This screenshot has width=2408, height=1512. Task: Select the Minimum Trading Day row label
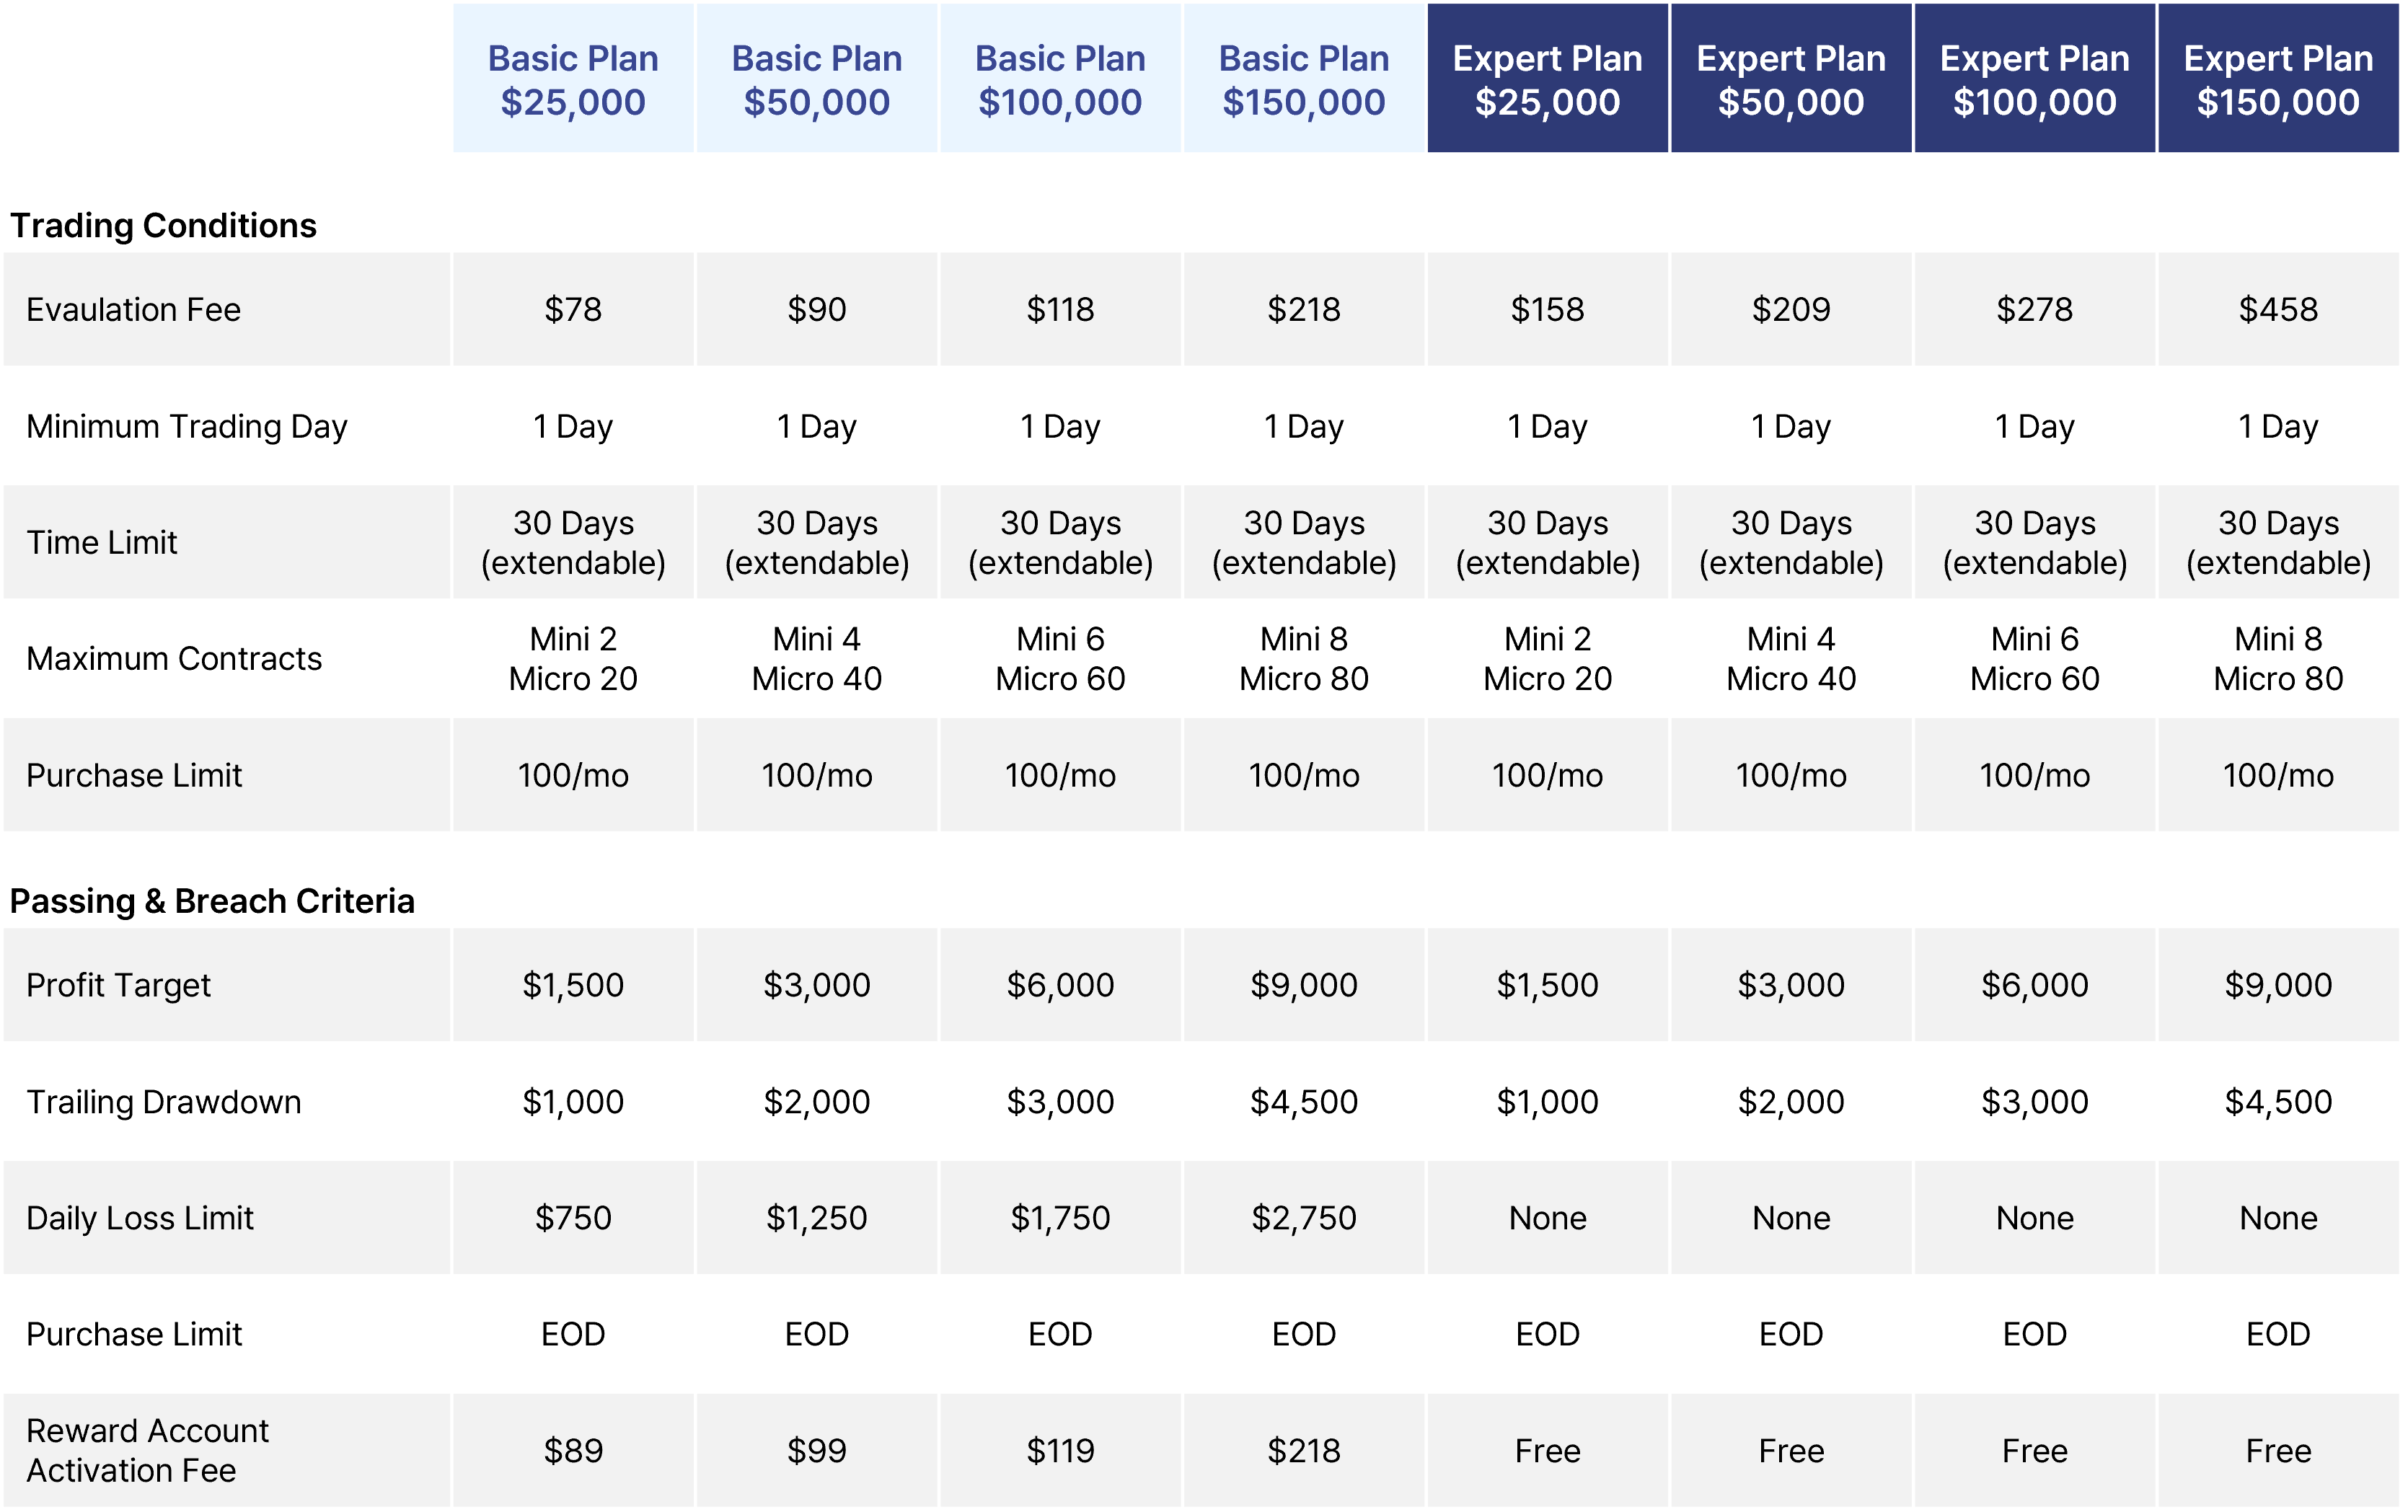click(x=187, y=427)
